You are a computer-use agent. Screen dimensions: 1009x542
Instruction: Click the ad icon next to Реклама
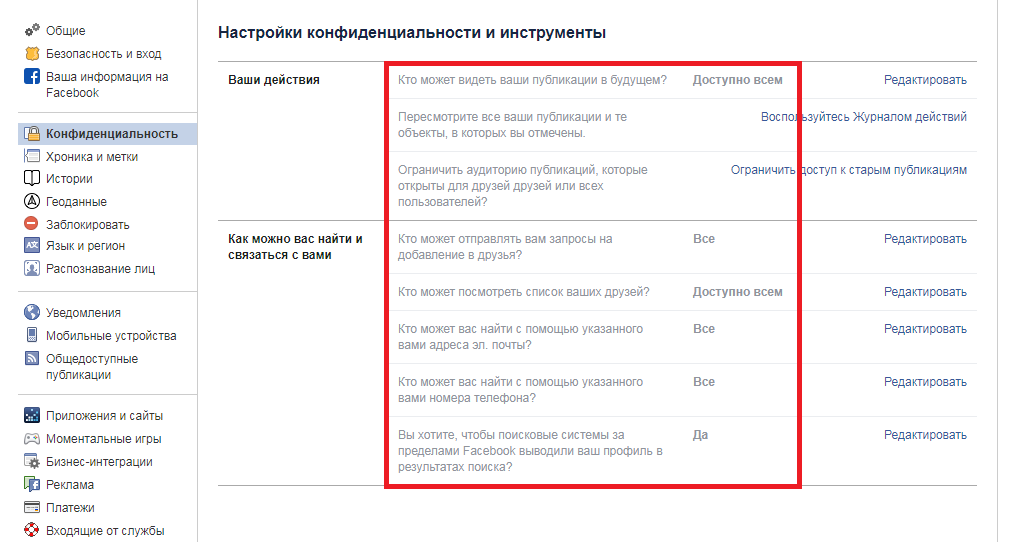[x=32, y=484]
